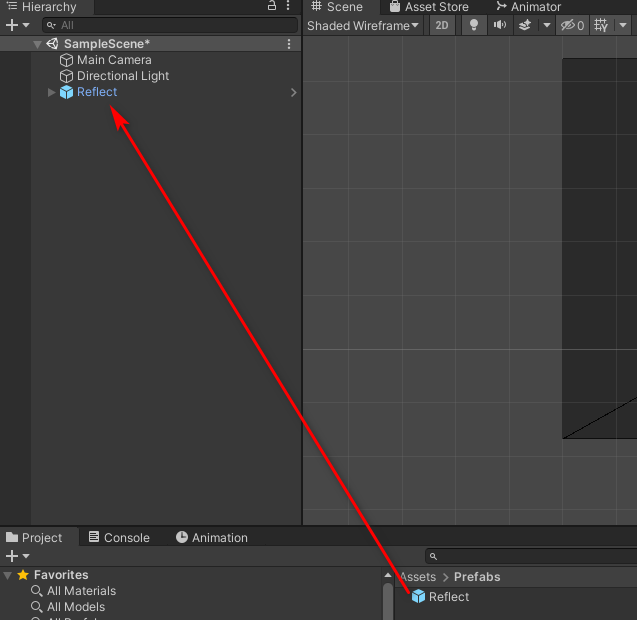This screenshot has height=620, width=637.
Task: Open prefab mode via Reflect's right chevron
Action: click(293, 92)
